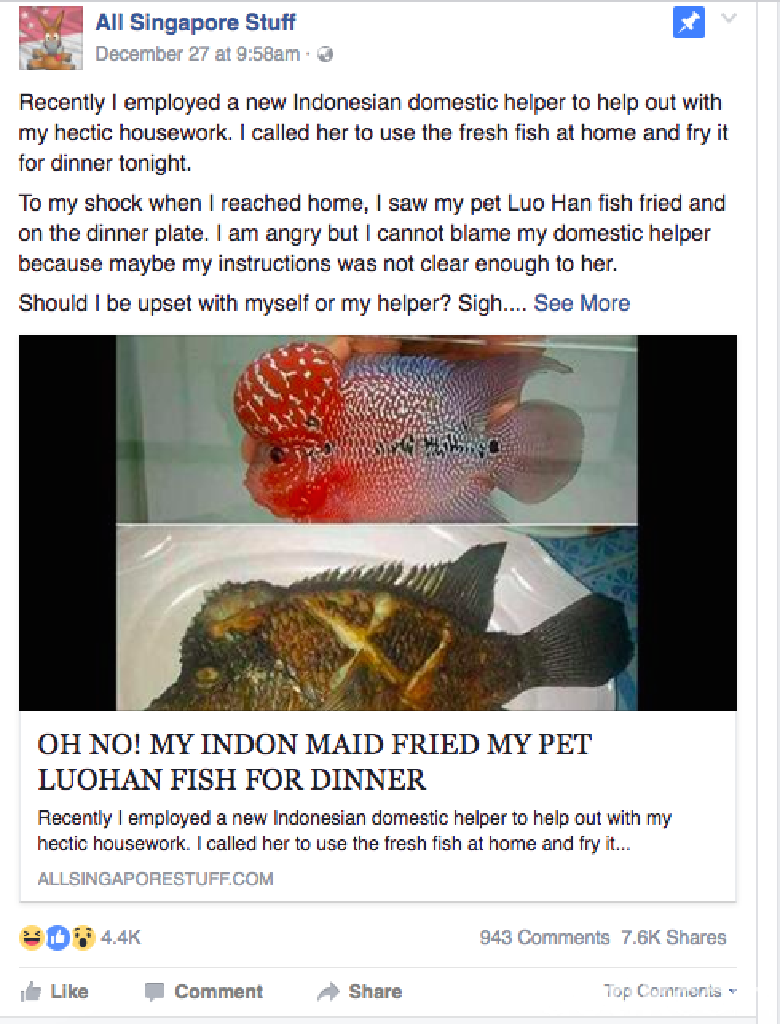Click the Haha laughing reaction emoji

31,938
